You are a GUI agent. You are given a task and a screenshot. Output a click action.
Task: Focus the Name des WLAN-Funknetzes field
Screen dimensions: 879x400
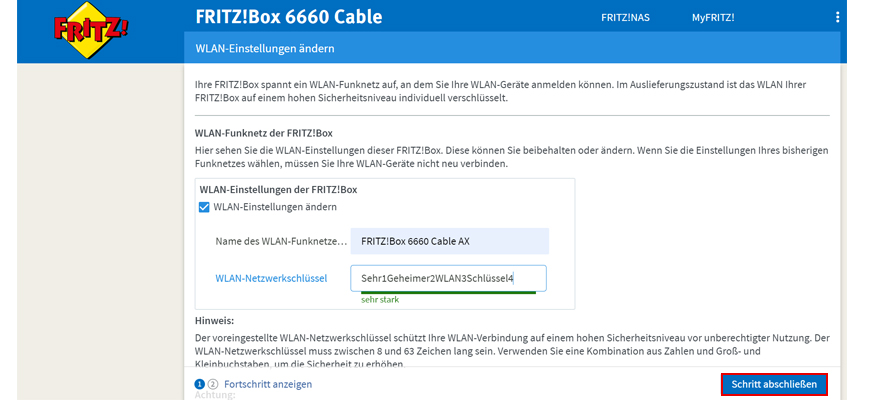449,241
